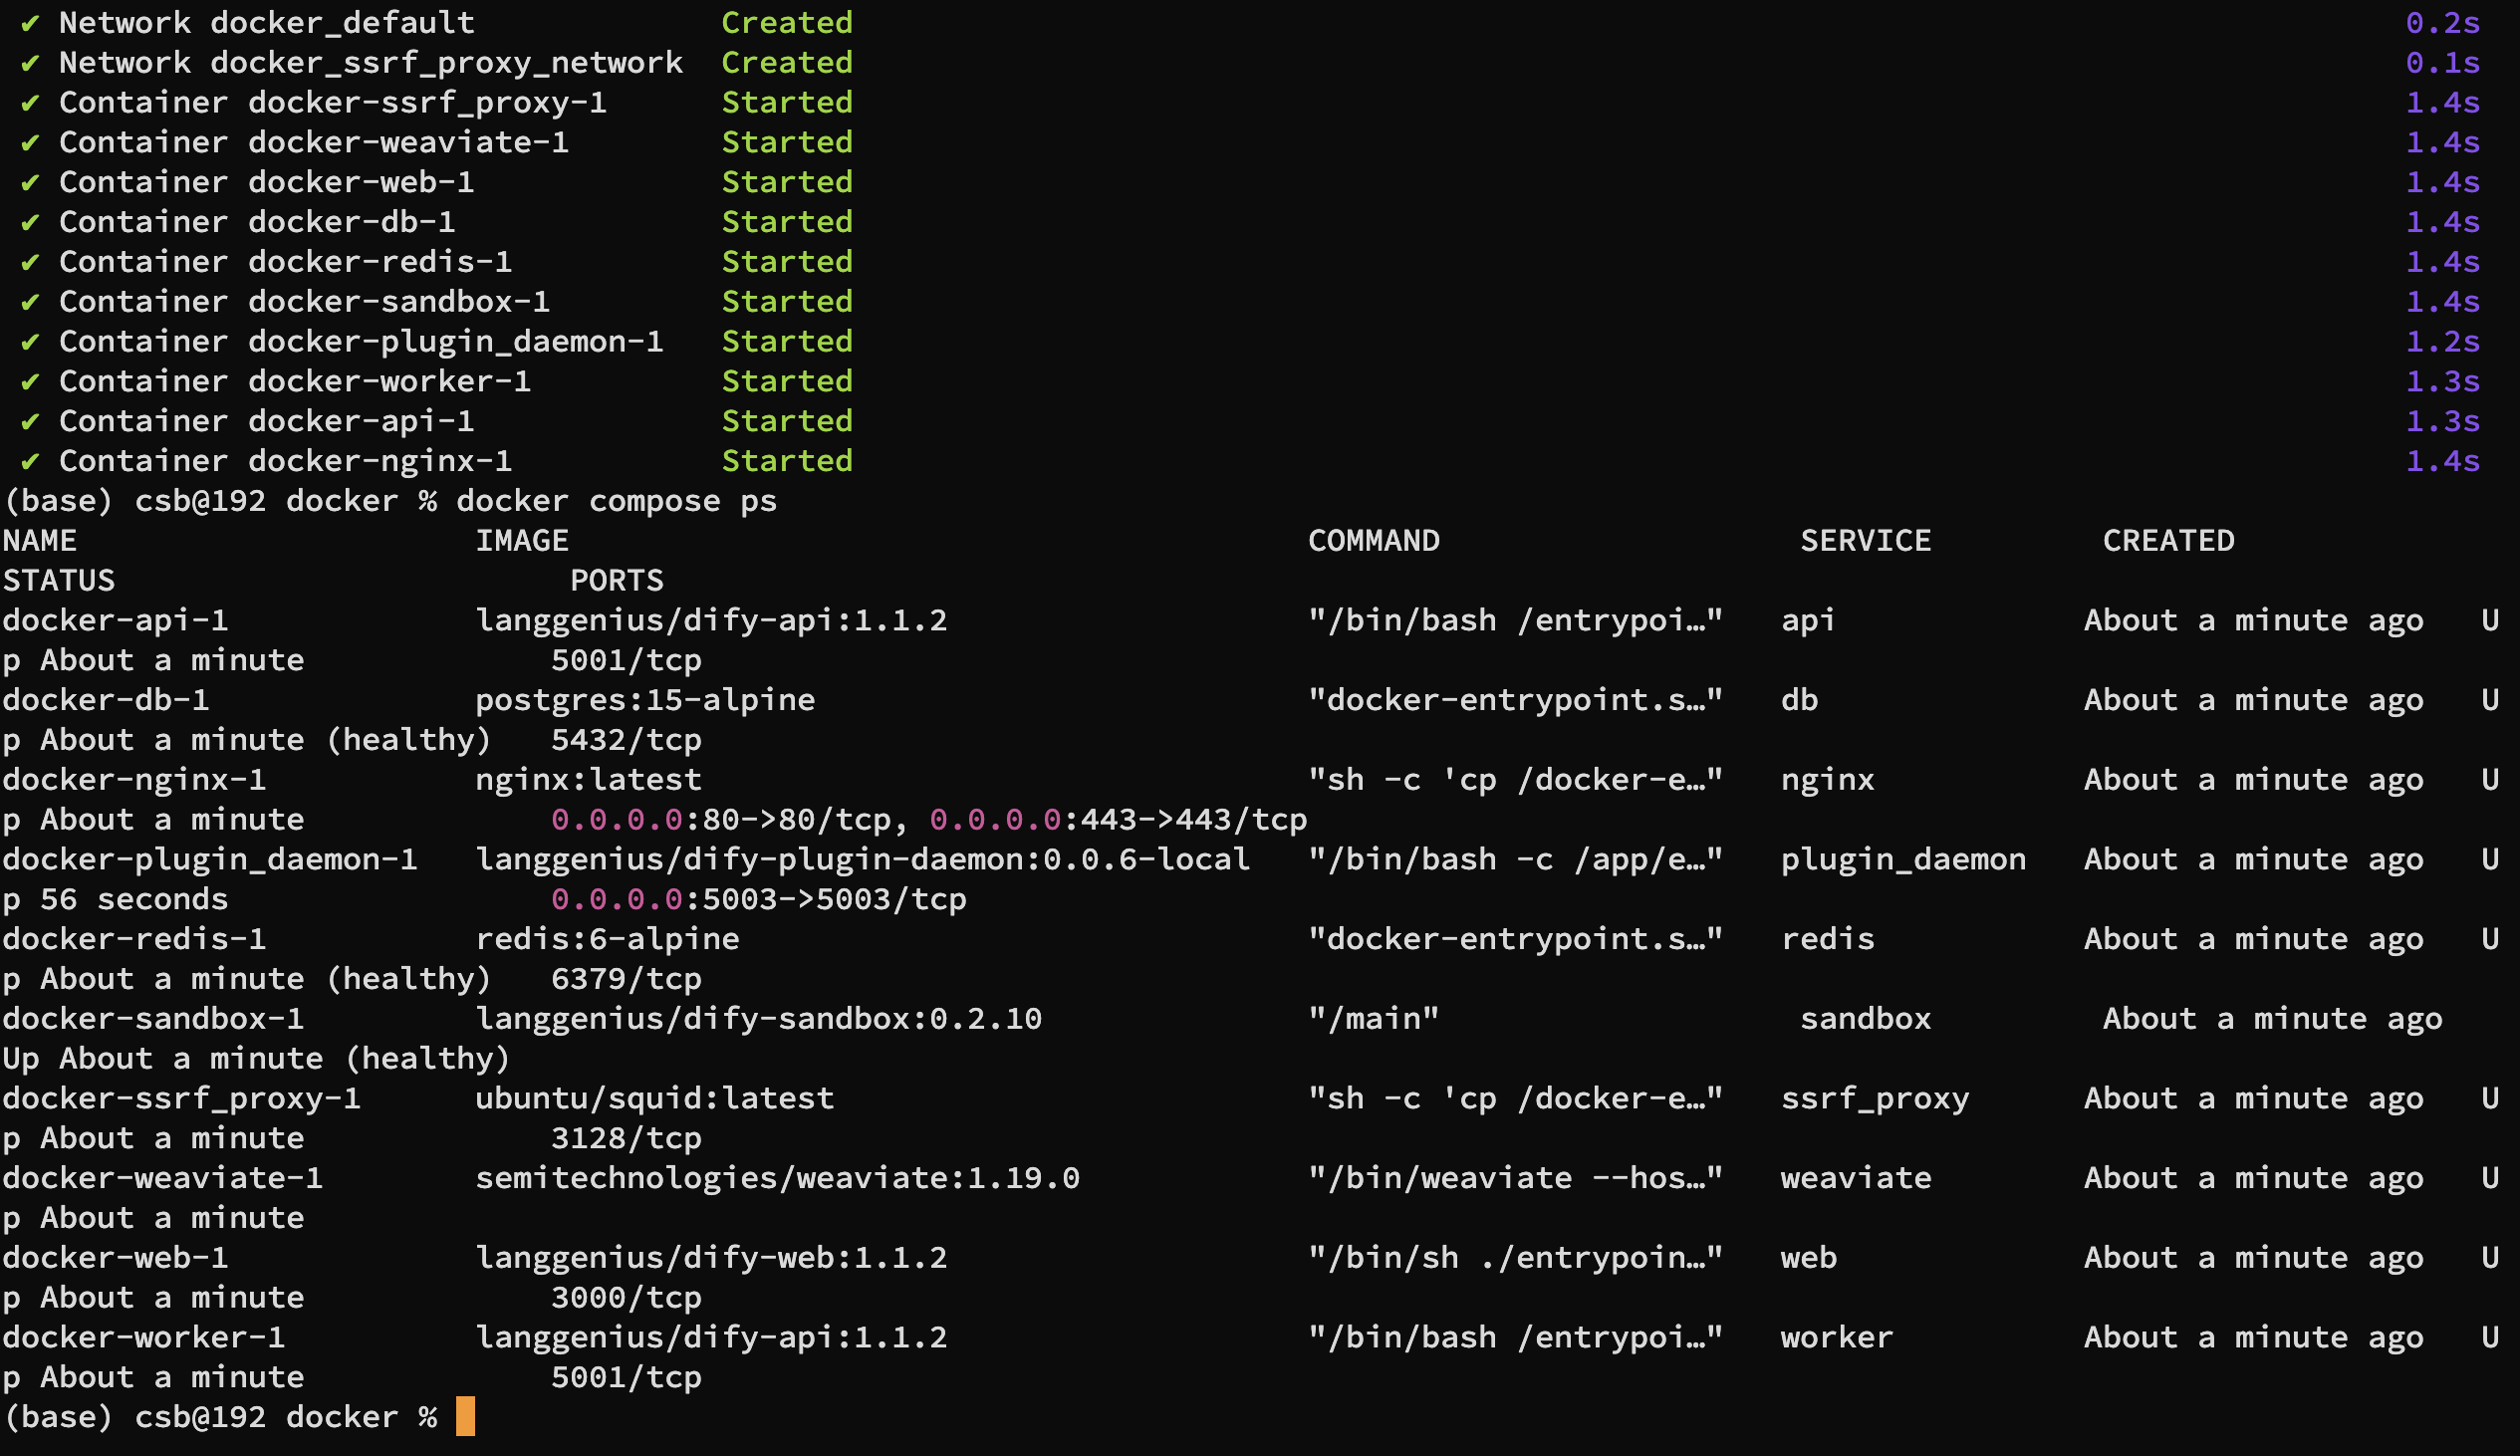Click the '"/main"' command text
This screenshot has width=2520, height=1456.
1374,1019
